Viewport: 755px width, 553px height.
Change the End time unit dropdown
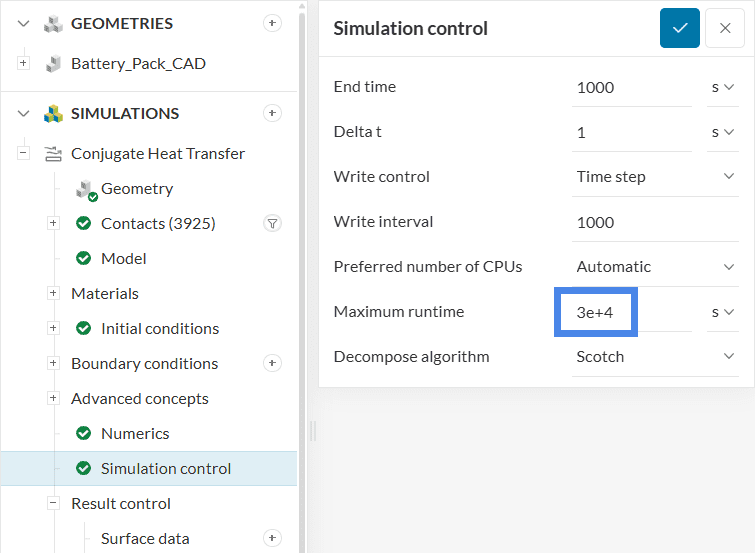[x=722, y=87]
